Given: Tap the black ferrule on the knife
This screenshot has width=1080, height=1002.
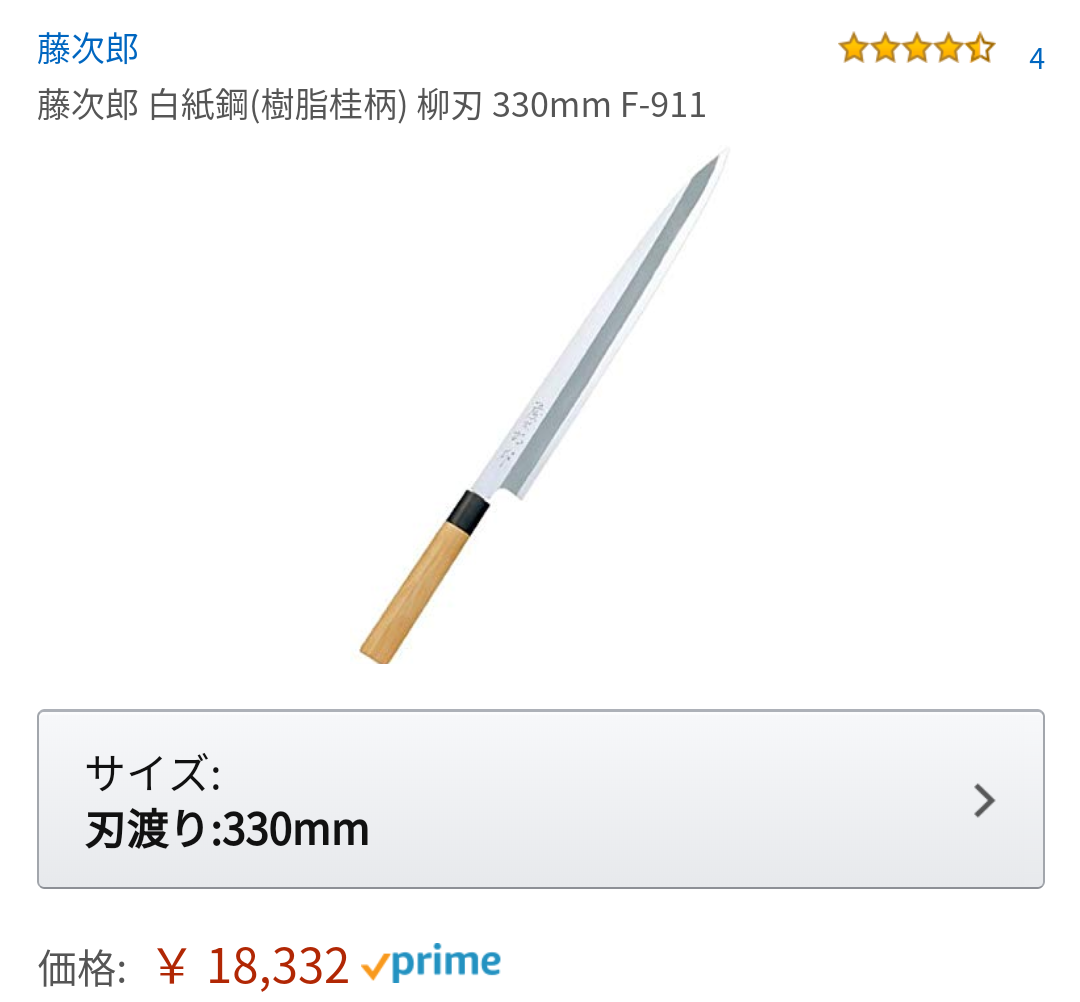Looking at the screenshot, I should [468, 512].
